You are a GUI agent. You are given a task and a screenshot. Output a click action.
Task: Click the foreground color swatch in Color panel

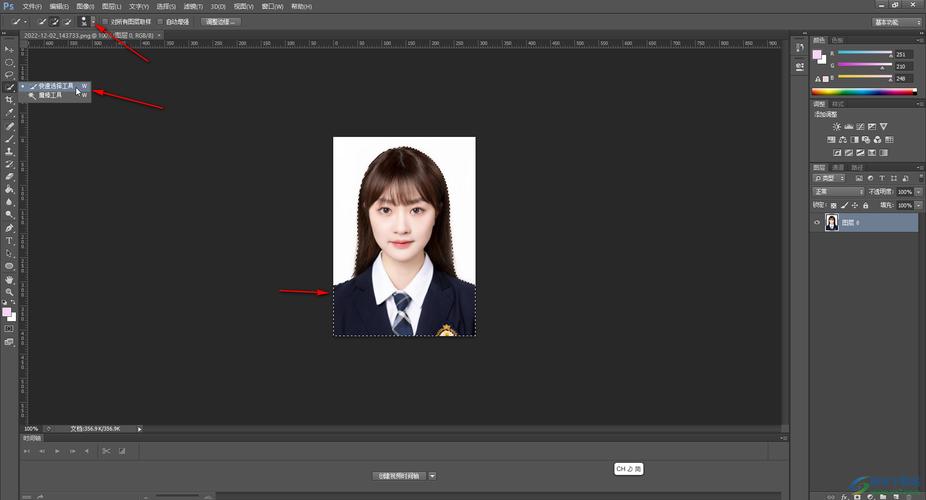pyautogui.click(x=817, y=55)
